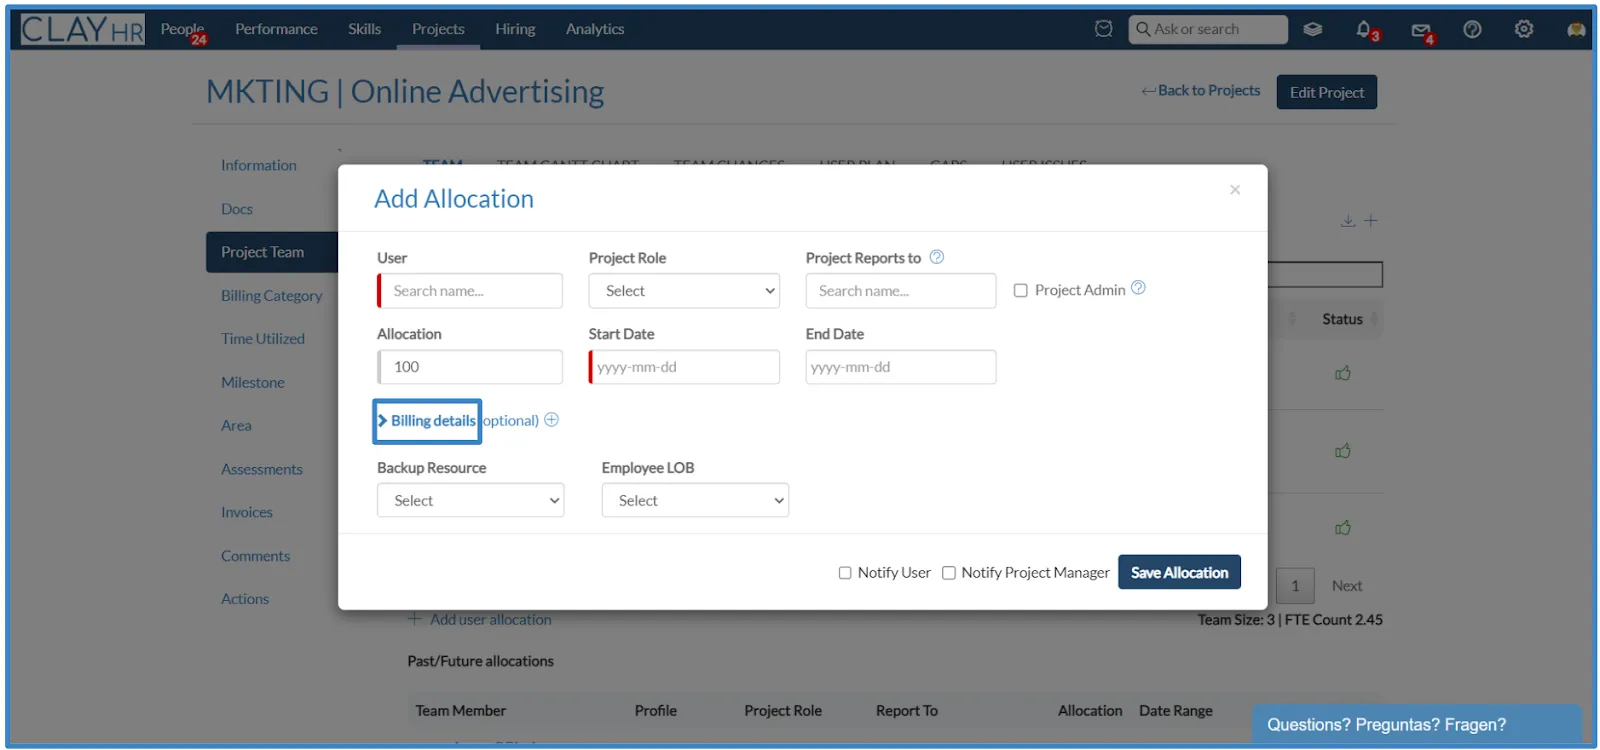Screen dimensions: 1600x750
Task: Expand the Billing details section
Action: pos(427,421)
